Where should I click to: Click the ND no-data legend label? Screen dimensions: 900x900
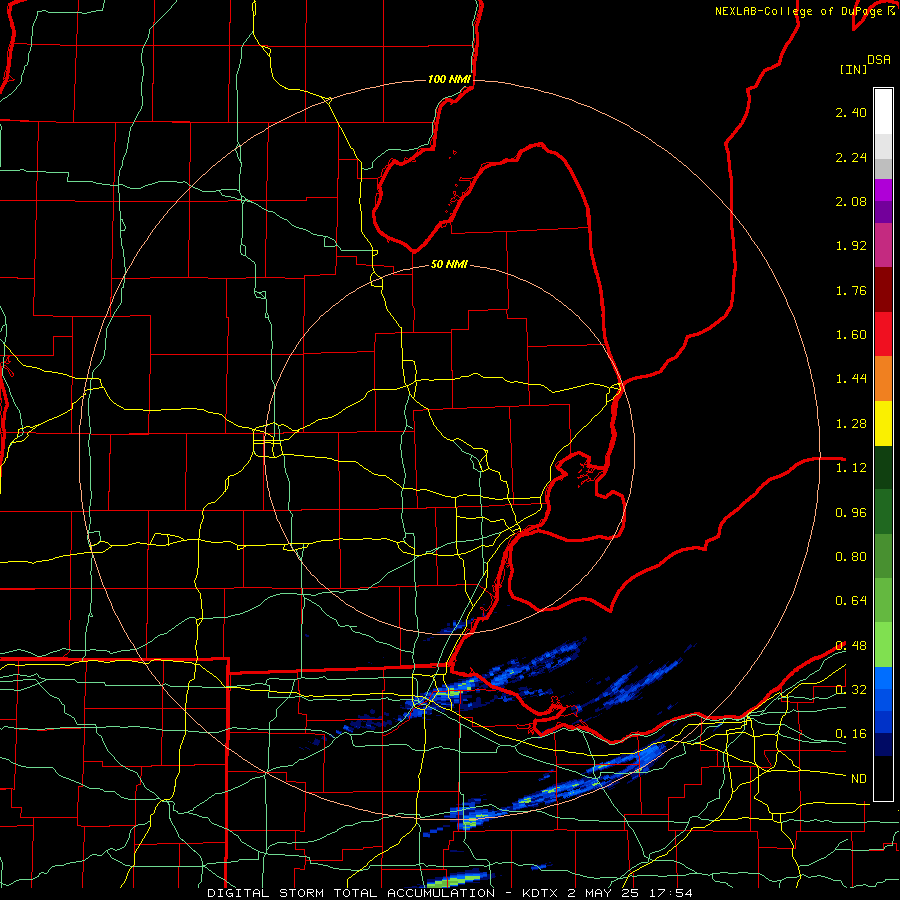click(859, 779)
